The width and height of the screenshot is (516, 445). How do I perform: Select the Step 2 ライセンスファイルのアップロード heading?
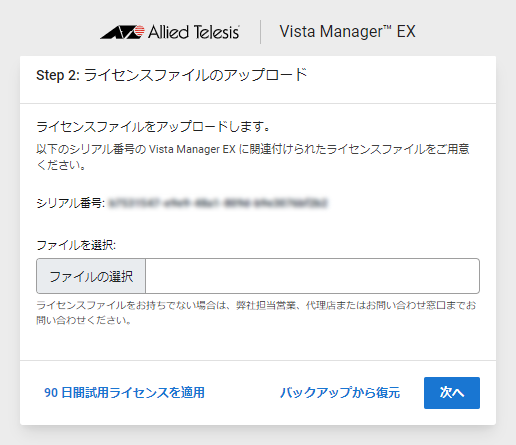171,75
